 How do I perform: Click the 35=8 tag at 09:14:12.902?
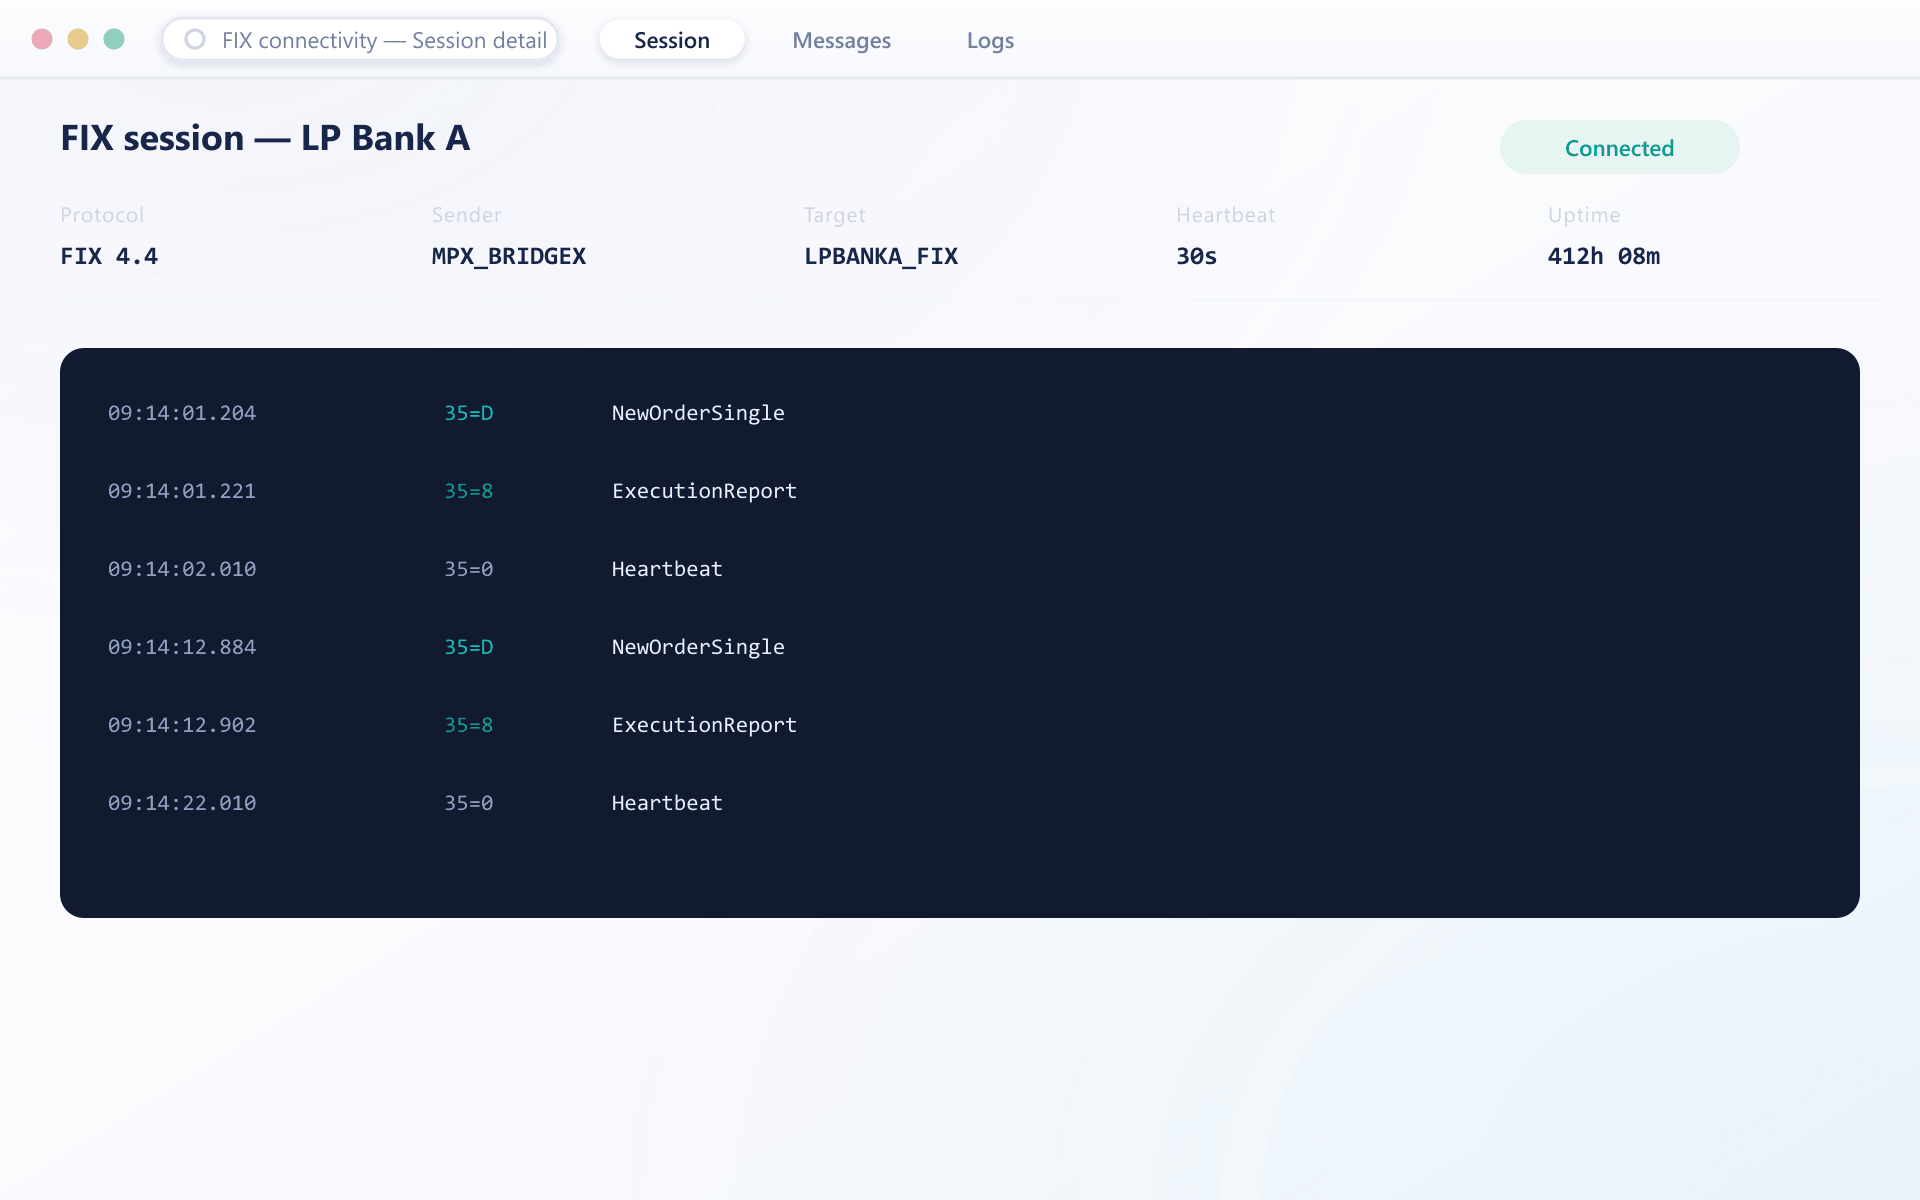pos(469,725)
